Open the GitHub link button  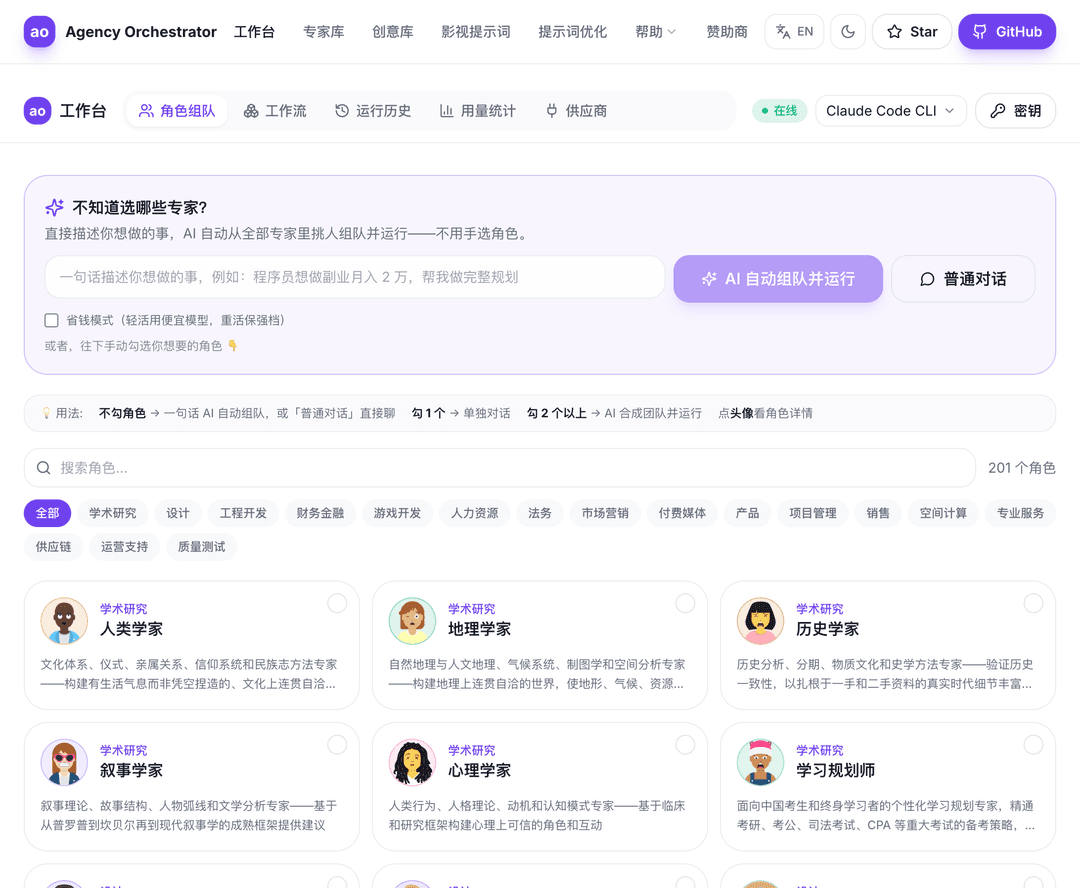[x=1007, y=32]
